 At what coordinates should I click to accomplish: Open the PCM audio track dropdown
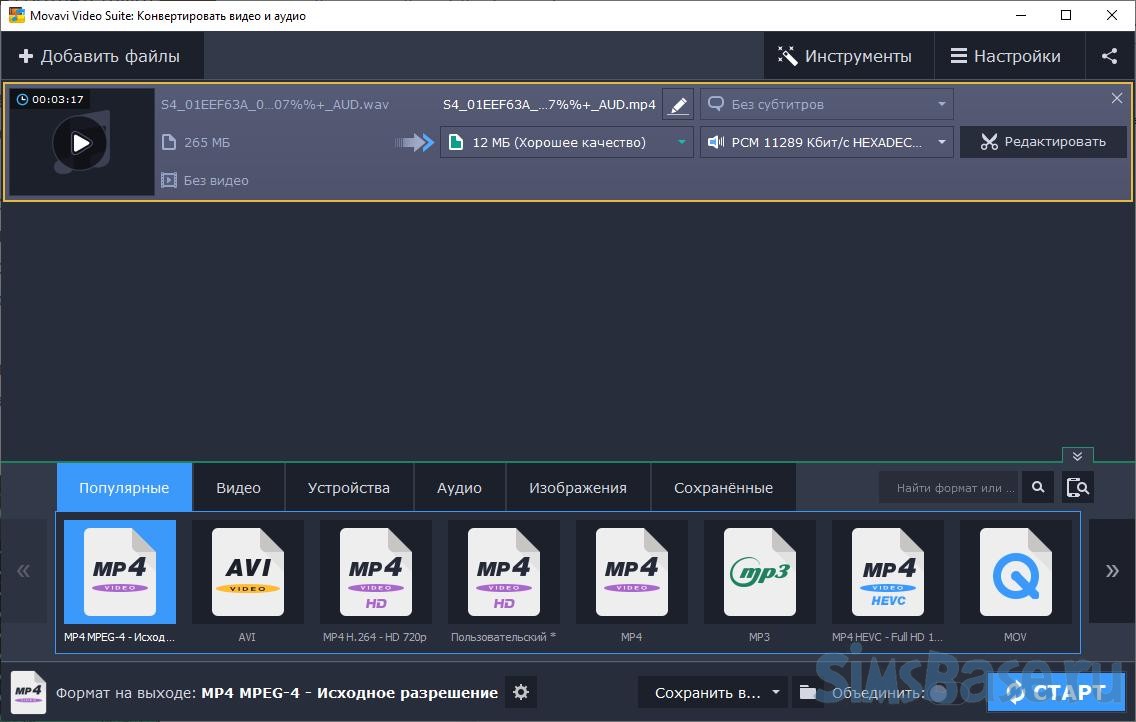click(x=827, y=142)
